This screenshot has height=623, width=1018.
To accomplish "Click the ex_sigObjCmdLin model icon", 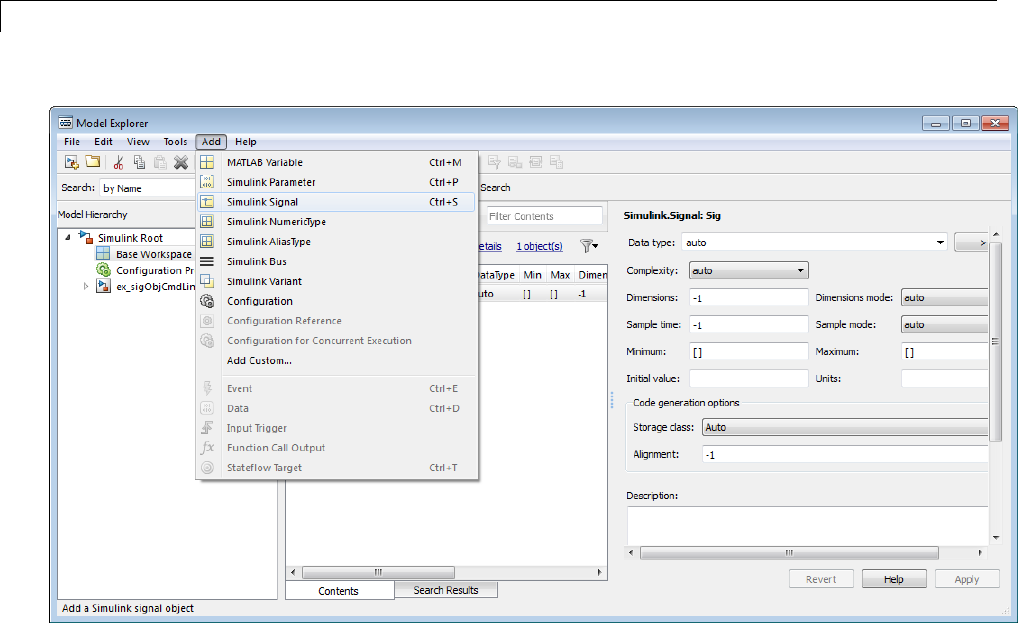I will pyautogui.click(x=103, y=286).
